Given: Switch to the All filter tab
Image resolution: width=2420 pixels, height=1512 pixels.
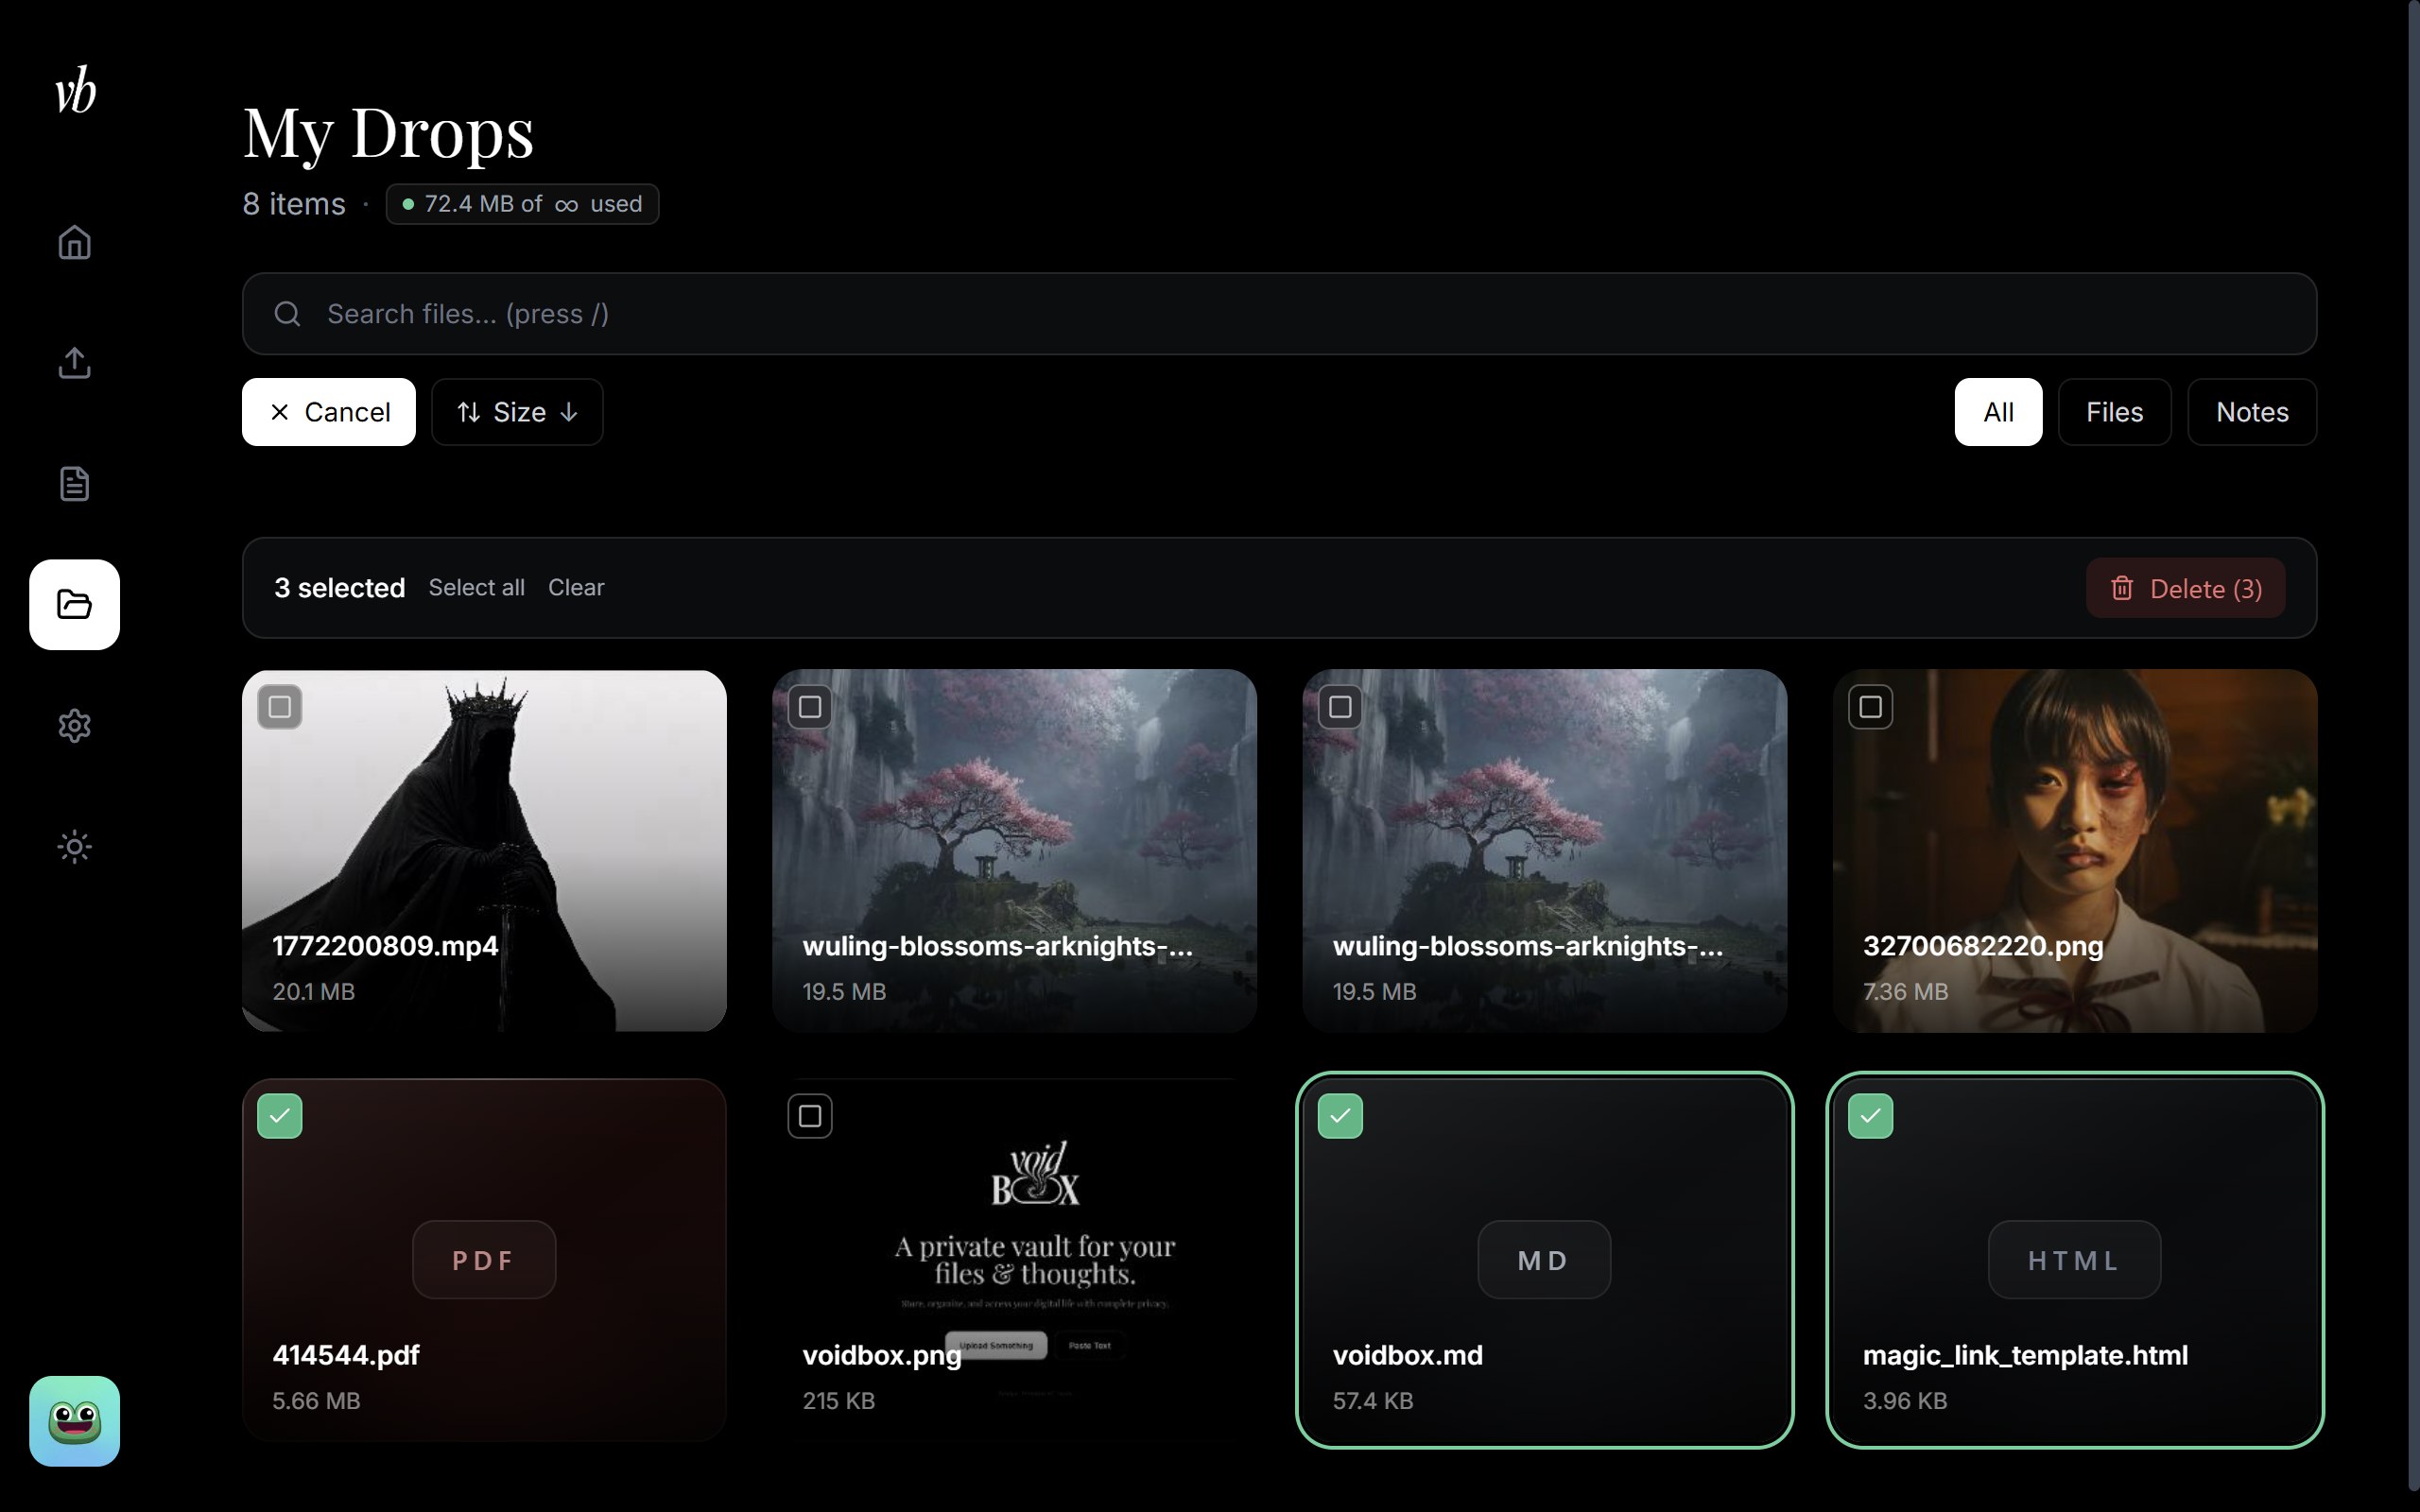Looking at the screenshot, I should click(1998, 412).
